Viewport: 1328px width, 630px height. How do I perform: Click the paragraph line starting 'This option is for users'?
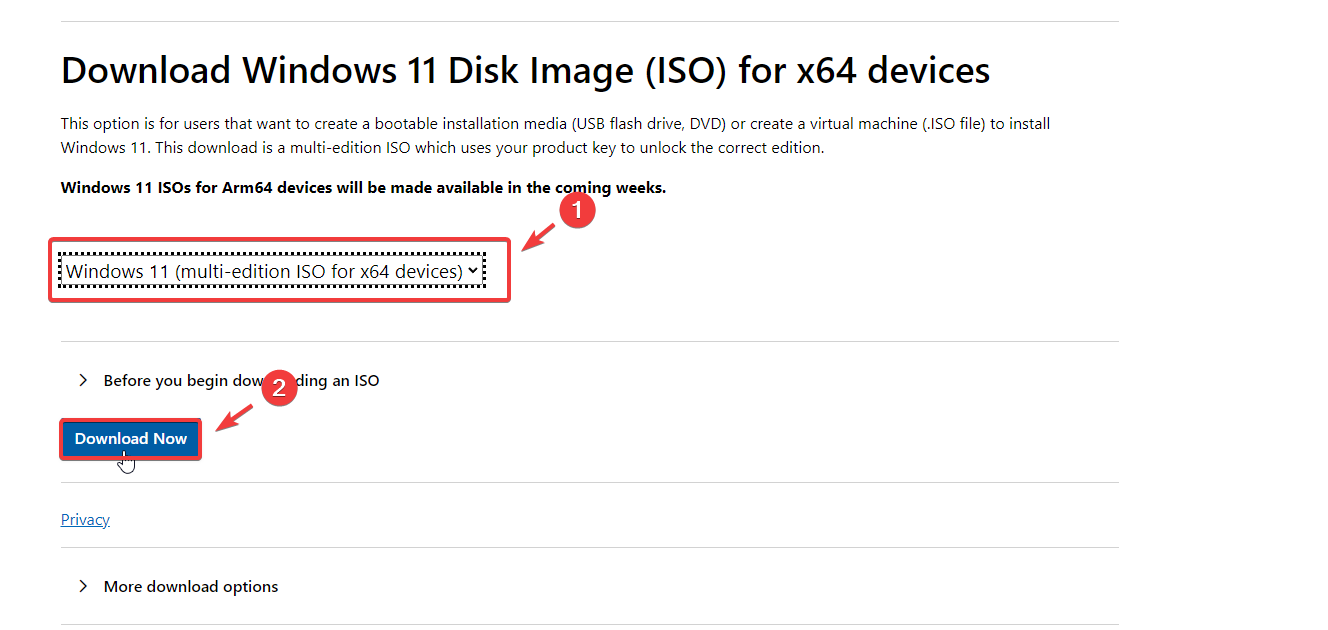(555, 124)
